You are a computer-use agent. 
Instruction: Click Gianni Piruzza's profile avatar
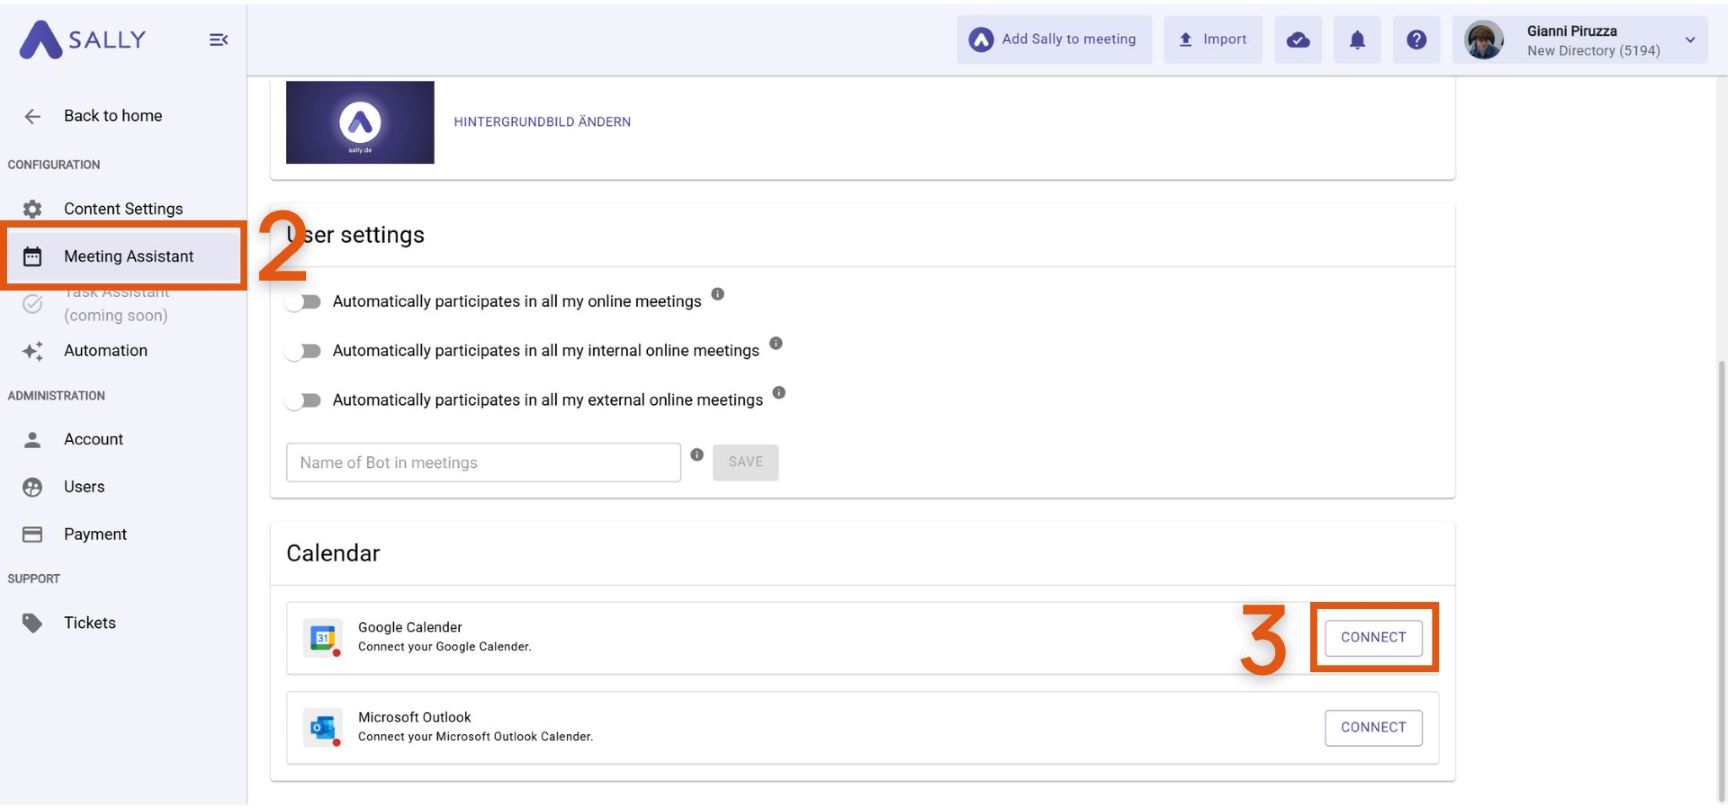[x=1484, y=40]
